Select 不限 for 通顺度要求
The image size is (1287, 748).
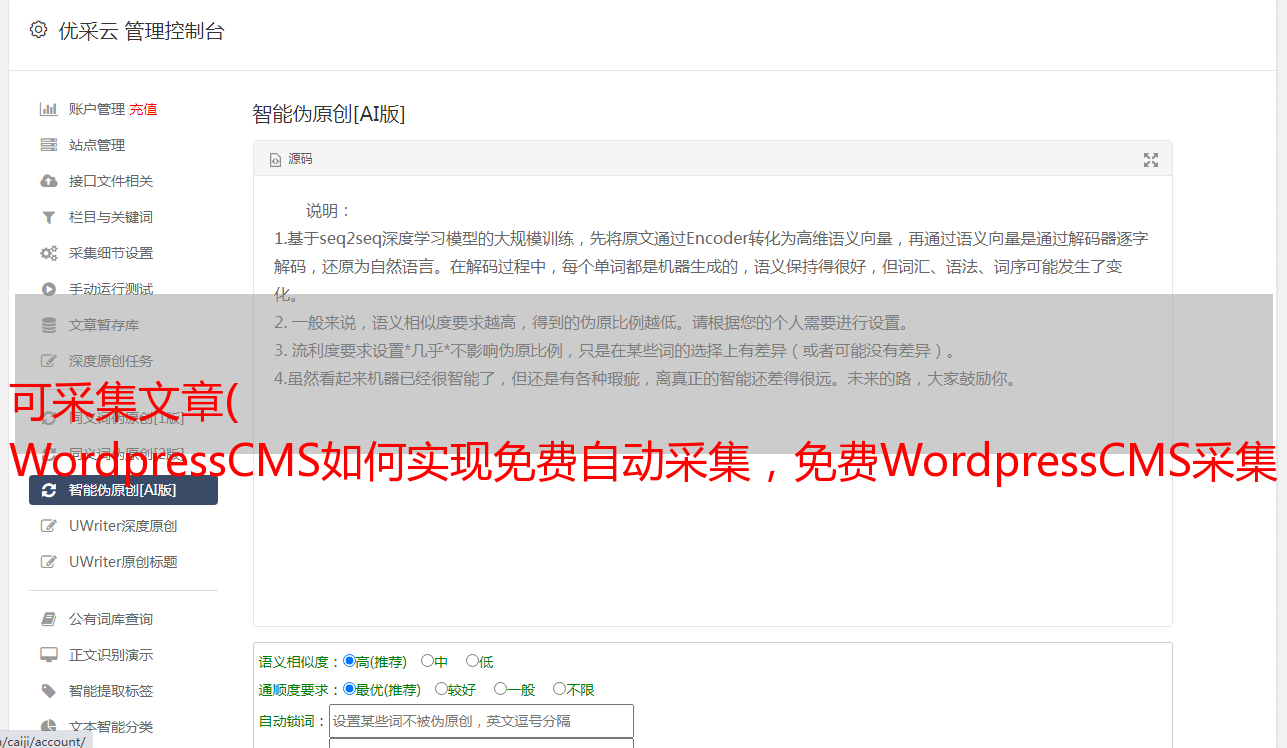(x=560, y=689)
